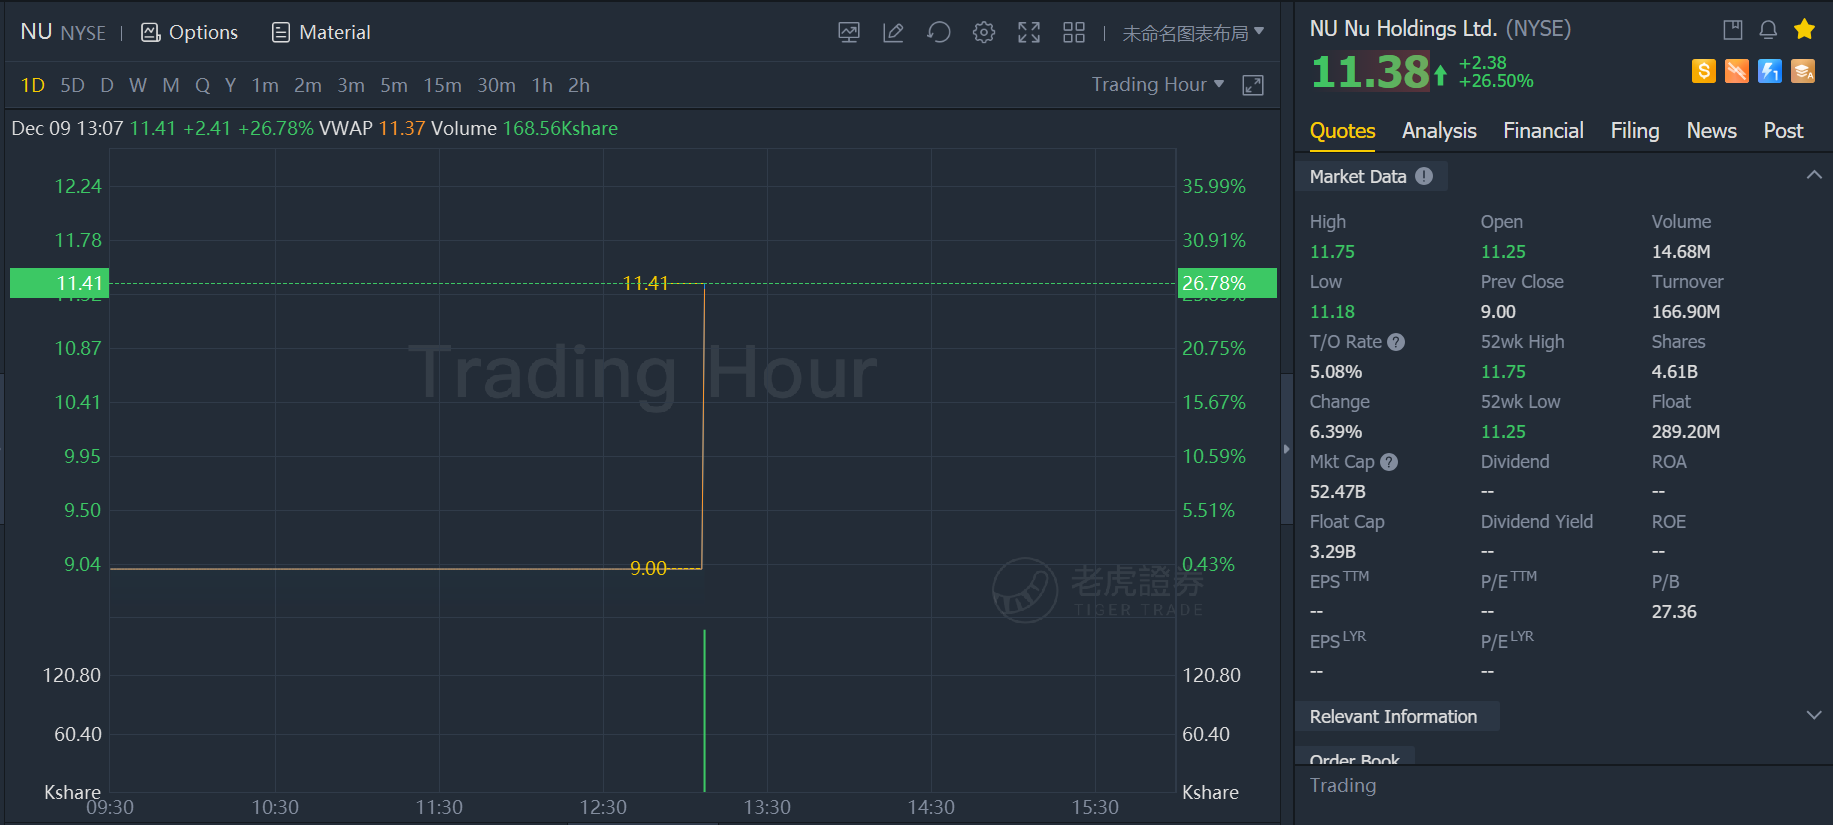Open the multi-chart grid layout icon
Image resolution: width=1833 pixels, height=825 pixels.
point(1074,33)
